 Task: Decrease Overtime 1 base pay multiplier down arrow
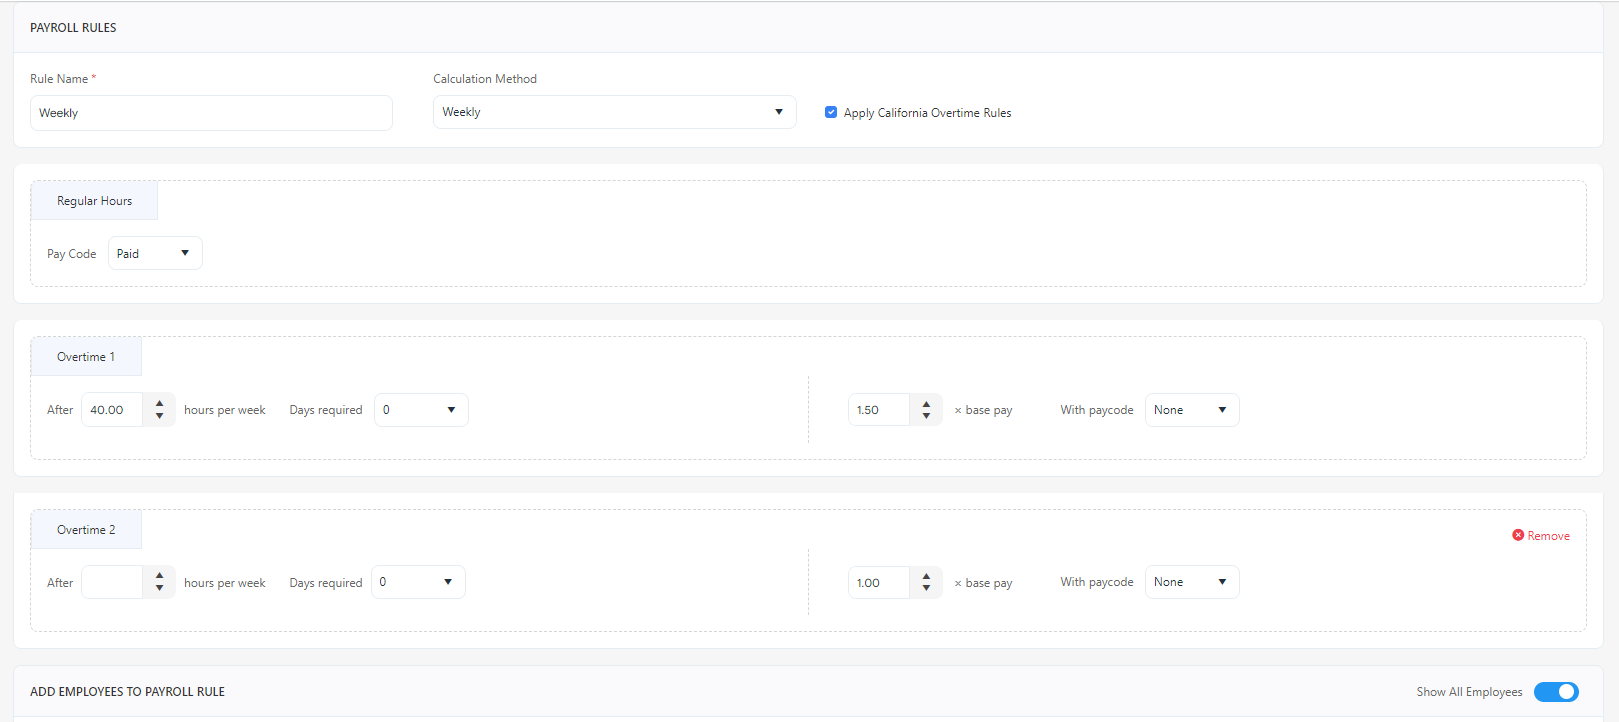point(926,416)
